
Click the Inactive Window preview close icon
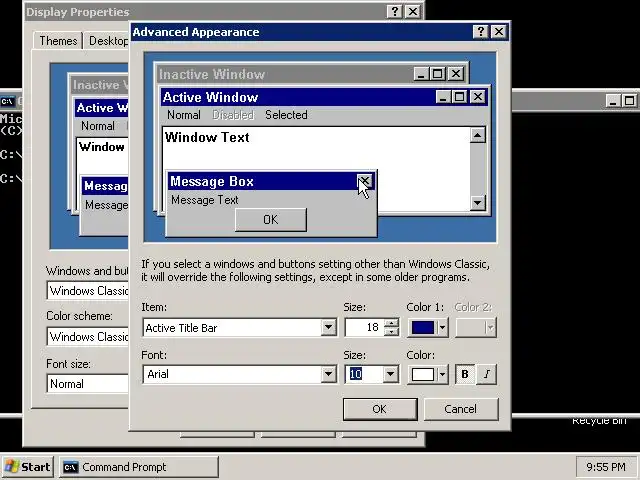click(x=456, y=74)
